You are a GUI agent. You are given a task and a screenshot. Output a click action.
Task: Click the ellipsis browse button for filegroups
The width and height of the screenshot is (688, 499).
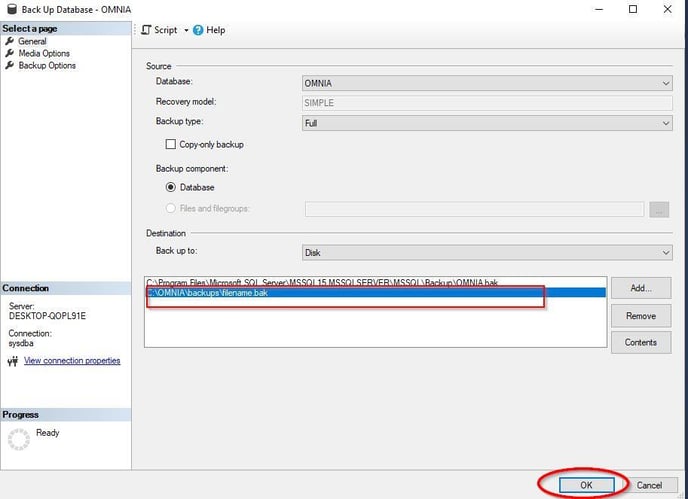(x=659, y=210)
